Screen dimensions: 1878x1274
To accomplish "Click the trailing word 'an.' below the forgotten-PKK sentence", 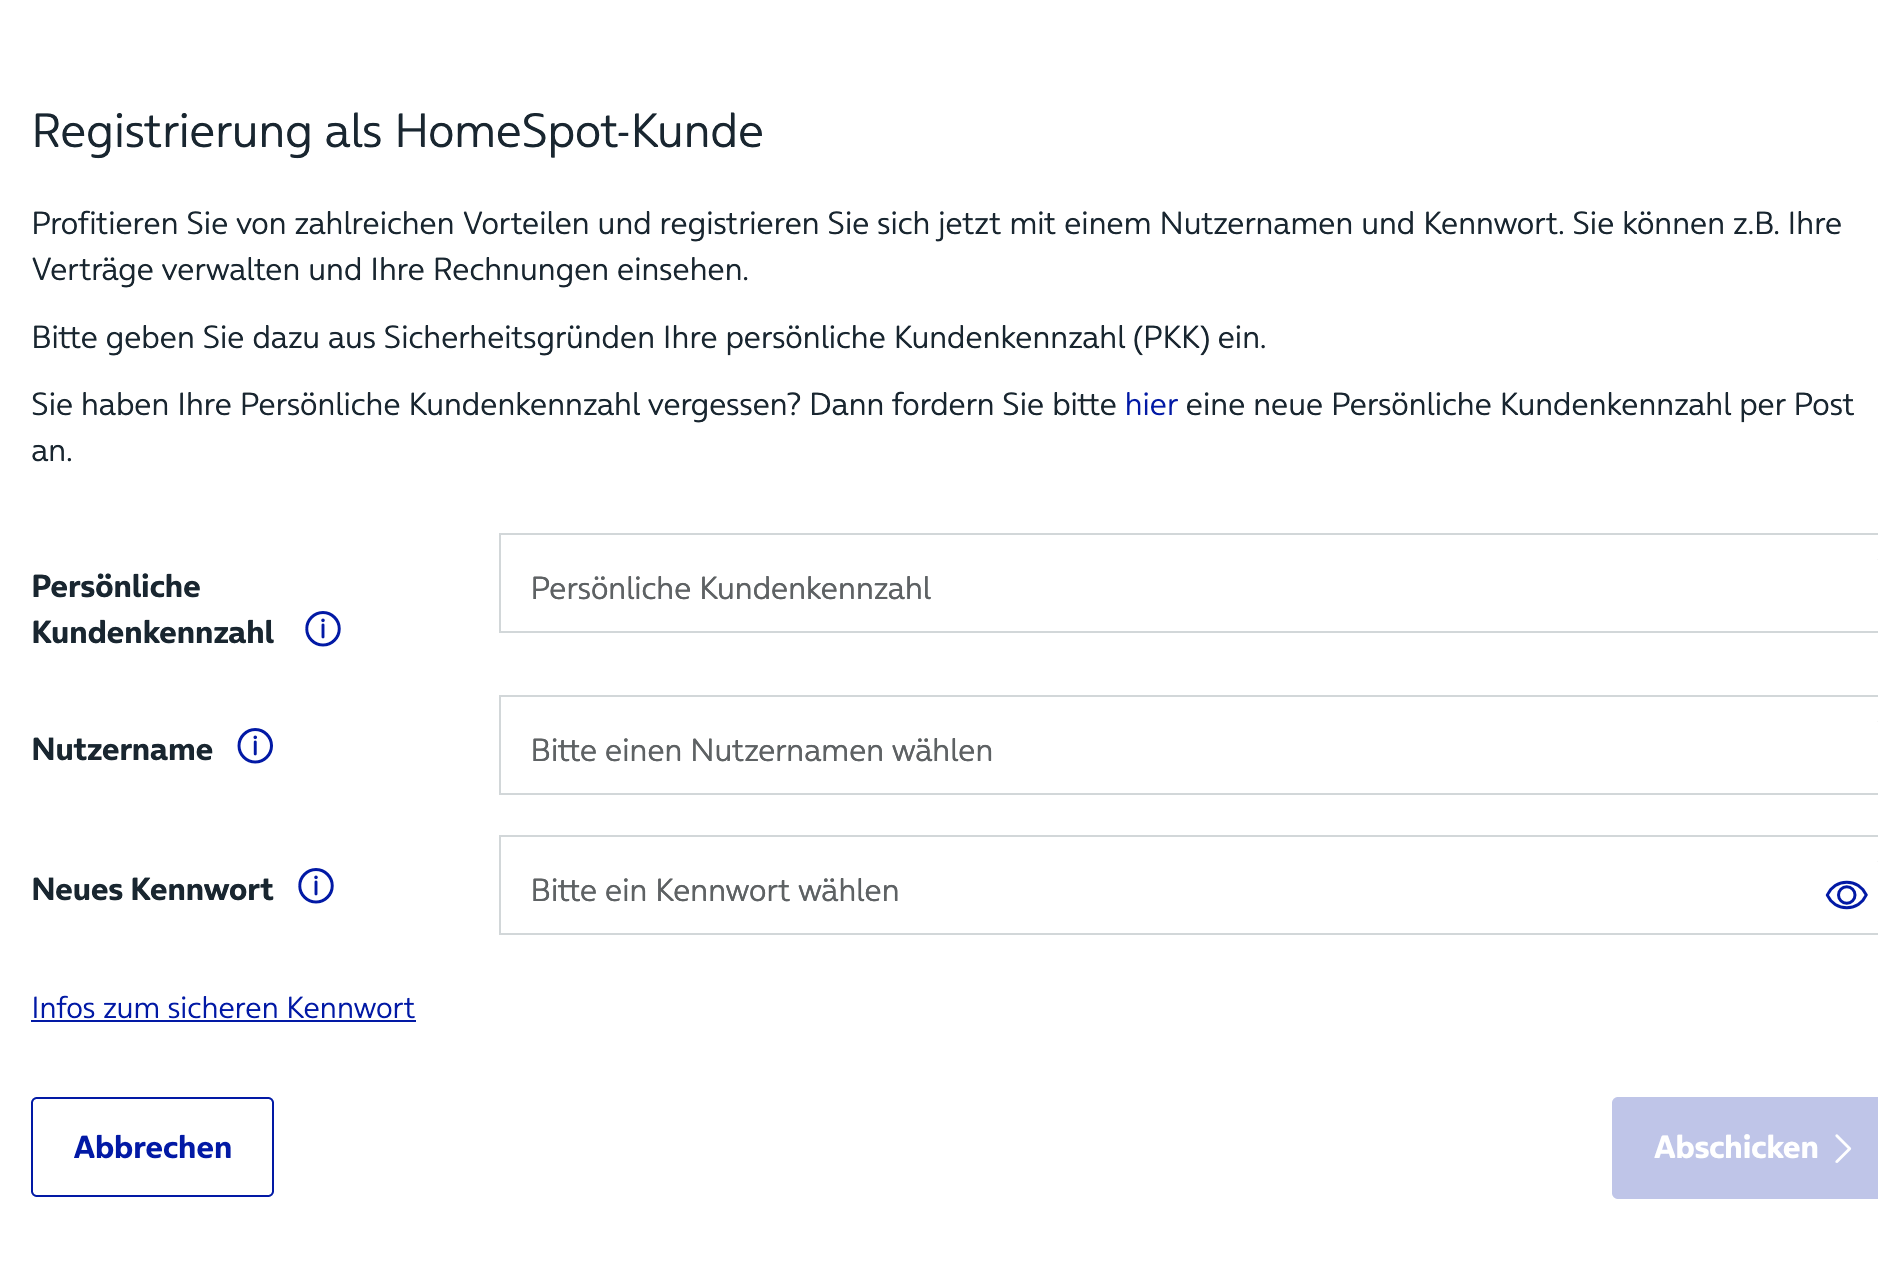I will click(52, 451).
